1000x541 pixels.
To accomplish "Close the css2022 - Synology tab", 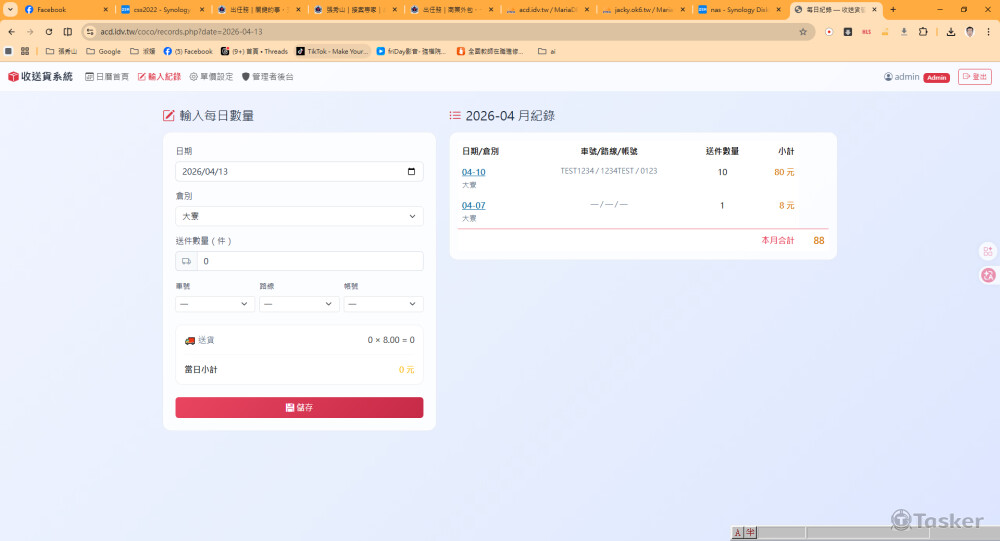I will pyautogui.click(x=202, y=10).
